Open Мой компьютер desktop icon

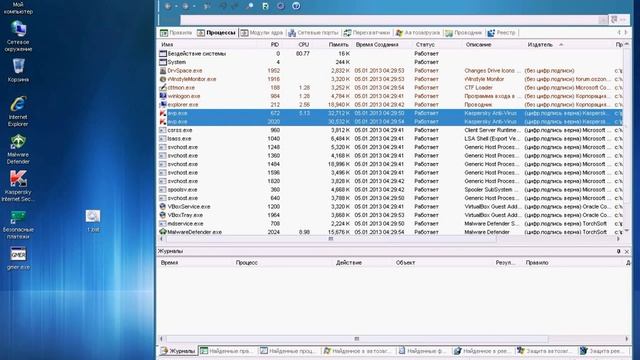point(18,8)
